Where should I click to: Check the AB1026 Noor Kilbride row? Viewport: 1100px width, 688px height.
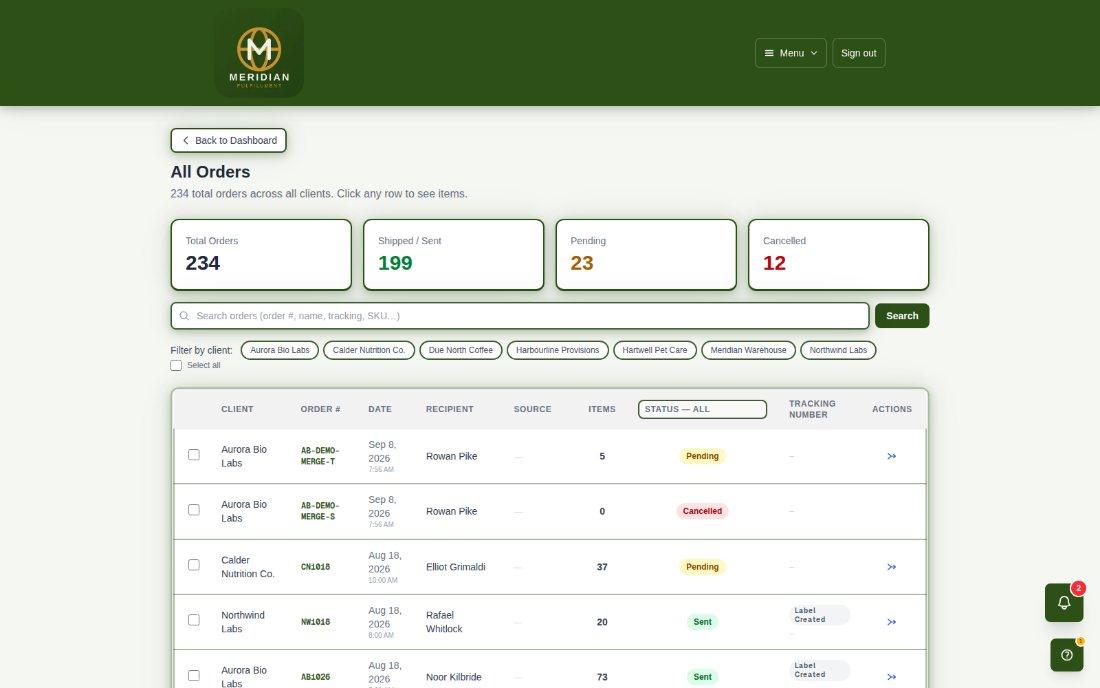tap(194, 675)
